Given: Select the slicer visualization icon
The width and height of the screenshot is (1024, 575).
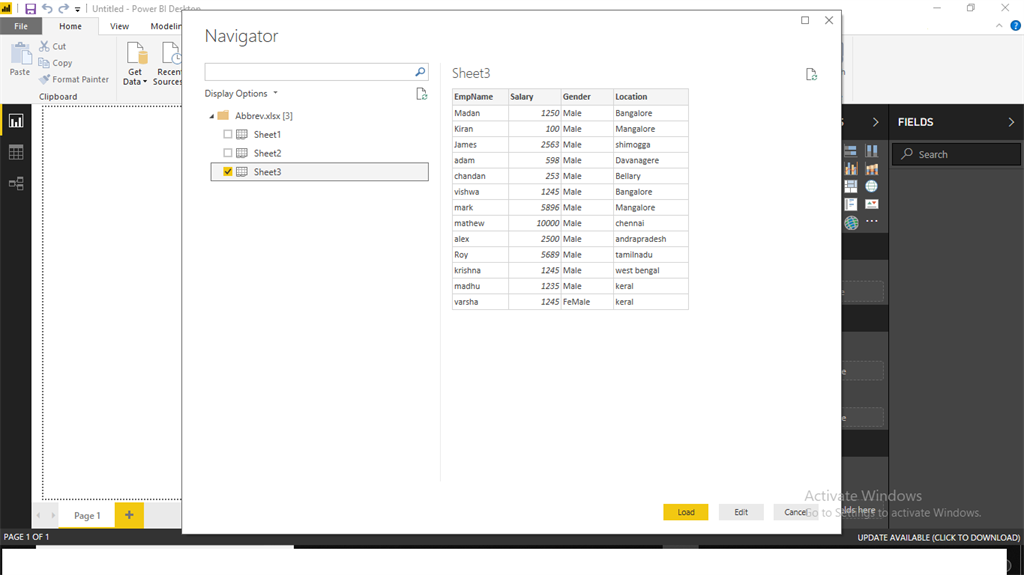Looking at the screenshot, I should point(850,205).
